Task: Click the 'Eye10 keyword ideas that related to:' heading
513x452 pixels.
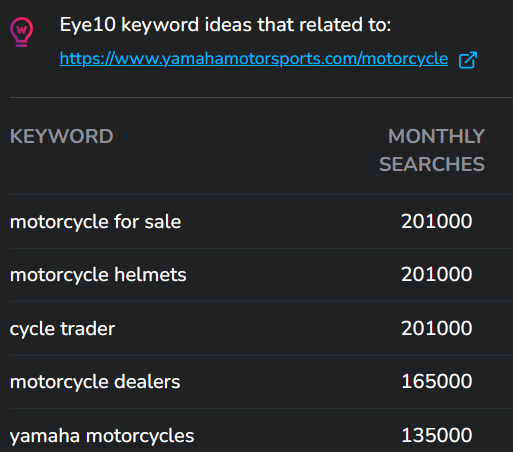Action: (225, 25)
